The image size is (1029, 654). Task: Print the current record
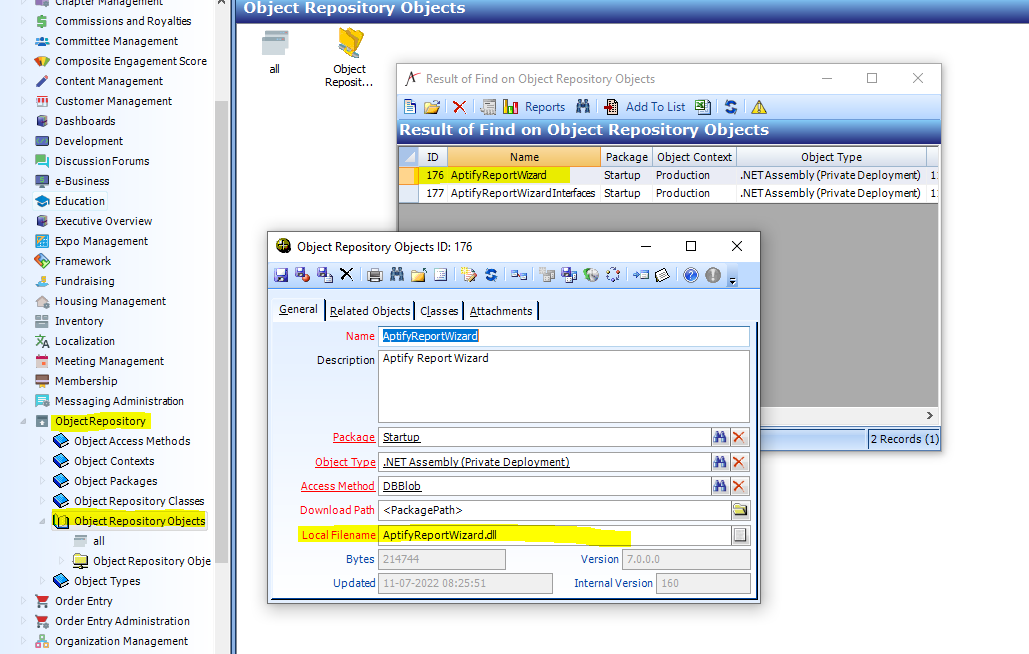[374, 274]
